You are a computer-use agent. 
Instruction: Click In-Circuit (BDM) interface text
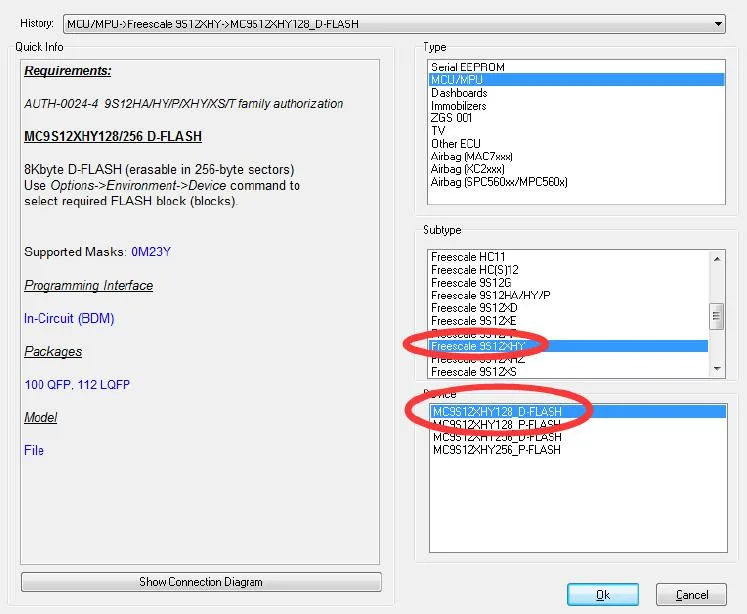click(69, 318)
